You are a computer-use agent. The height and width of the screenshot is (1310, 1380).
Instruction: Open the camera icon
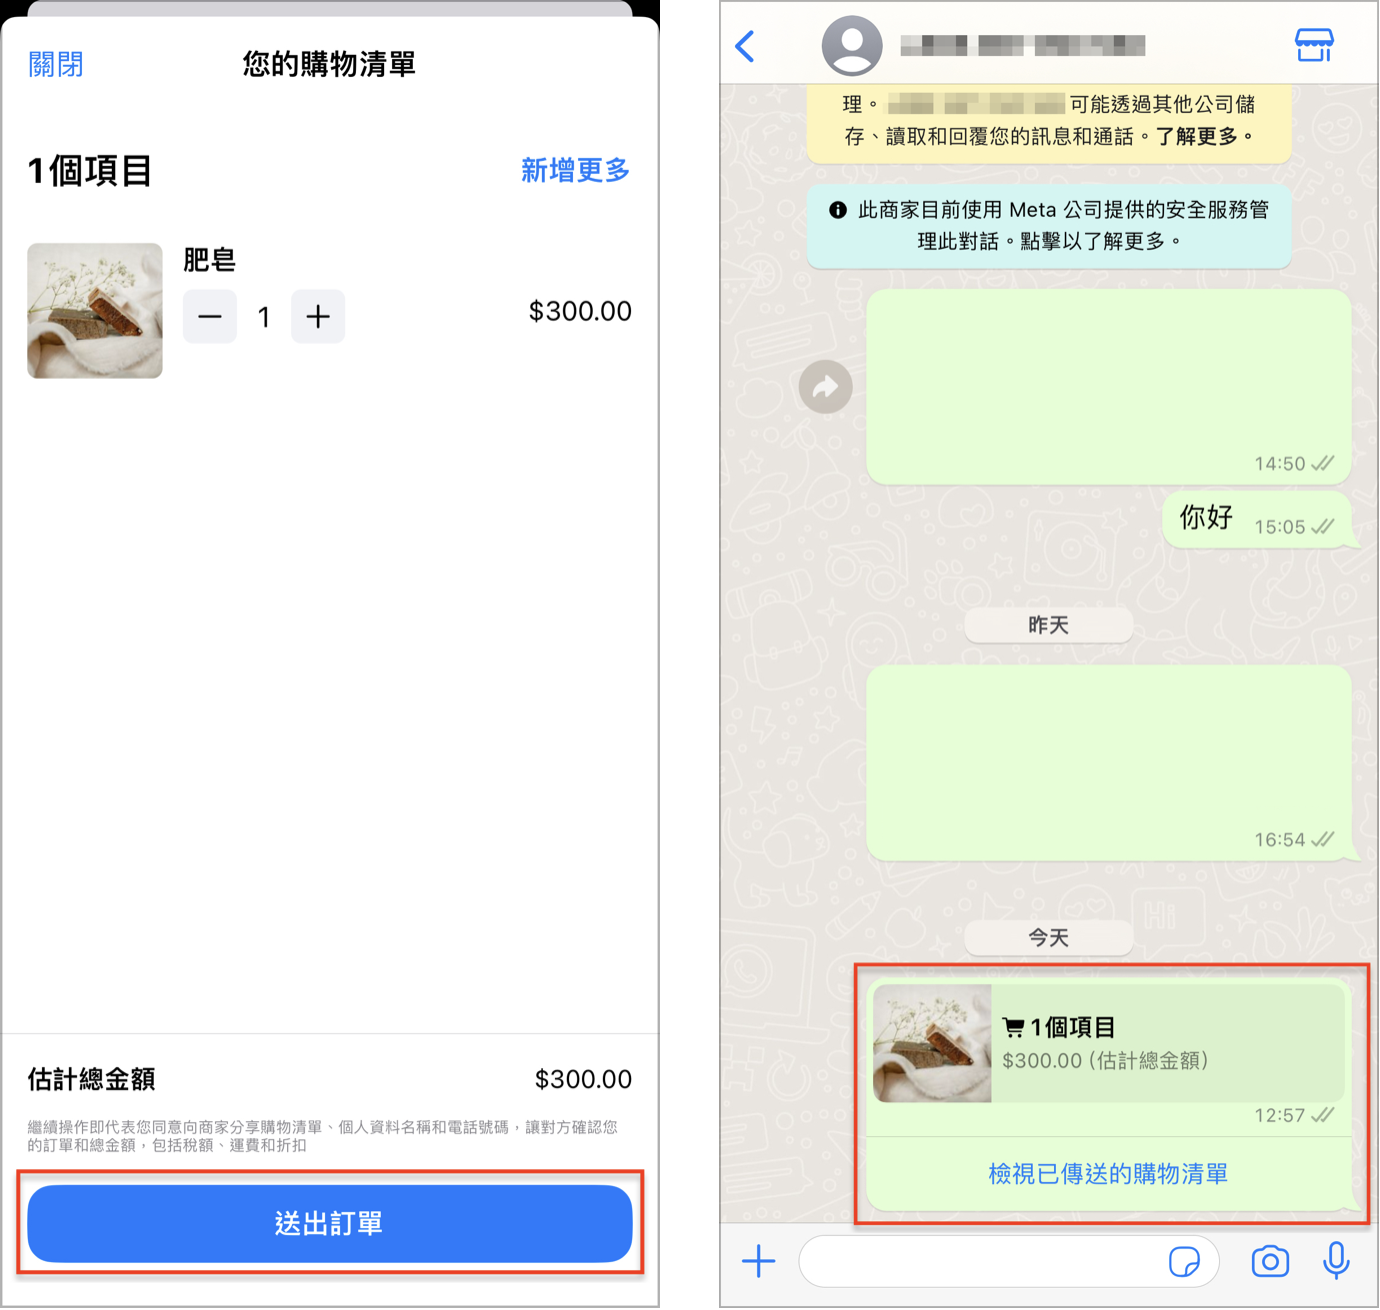click(x=1270, y=1261)
